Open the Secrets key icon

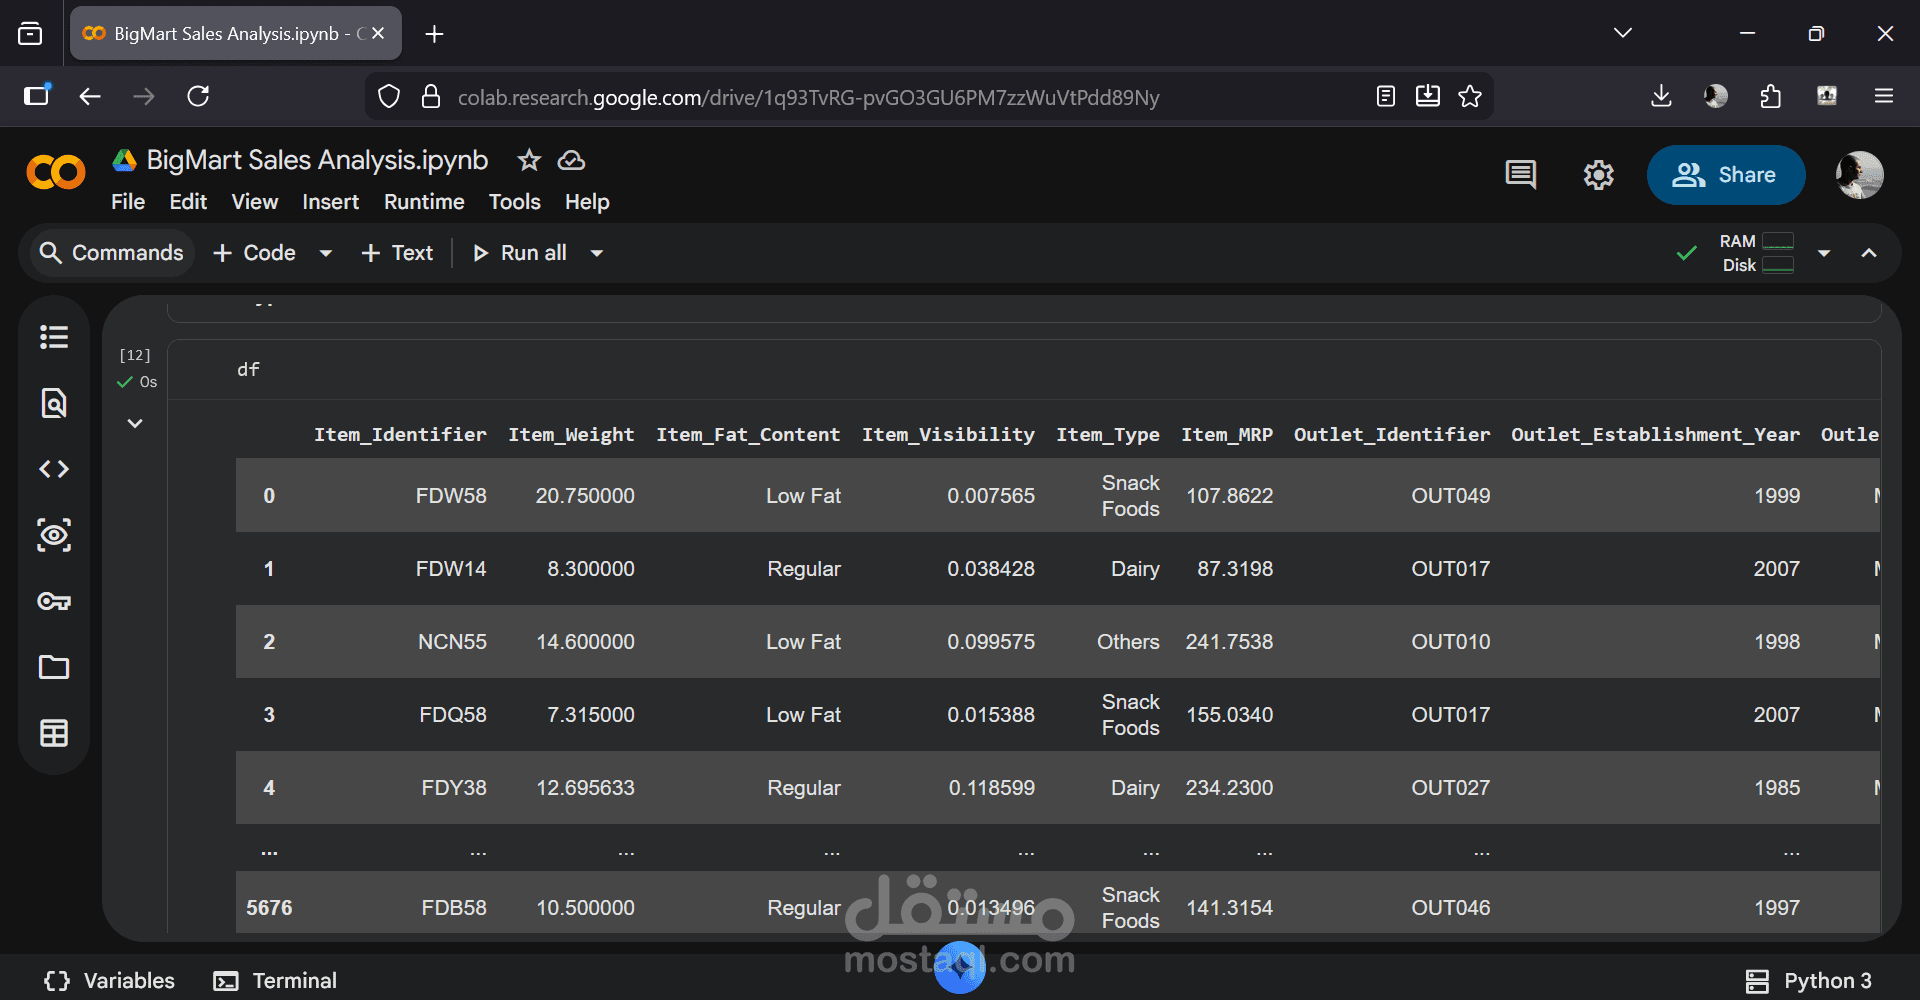(54, 601)
